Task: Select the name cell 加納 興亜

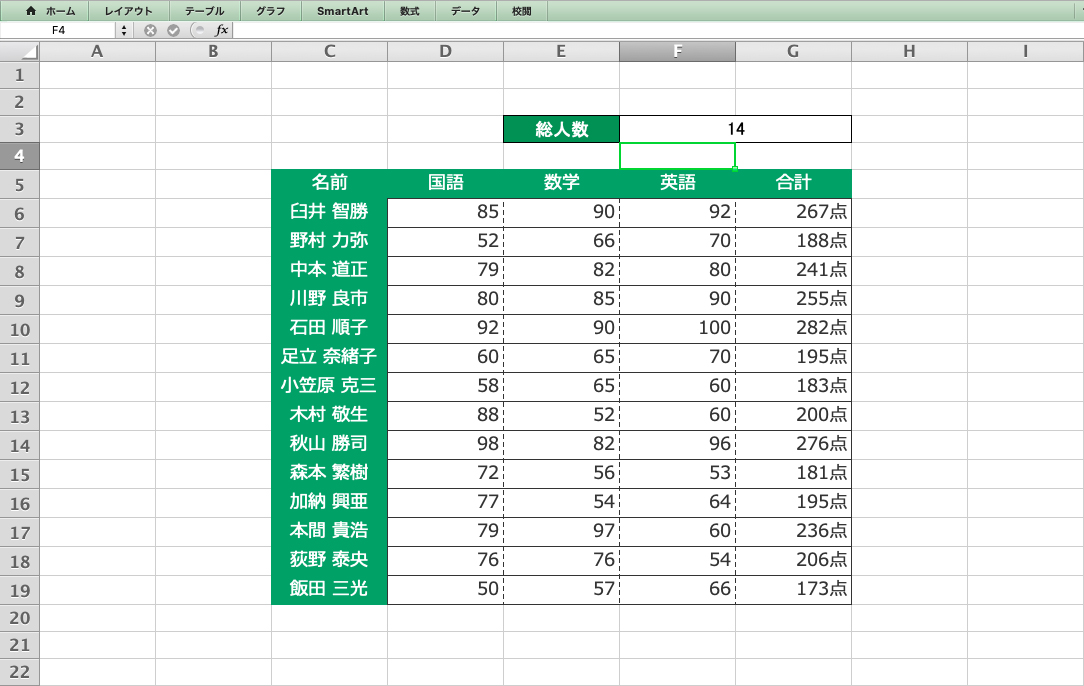Action: click(330, 503)
